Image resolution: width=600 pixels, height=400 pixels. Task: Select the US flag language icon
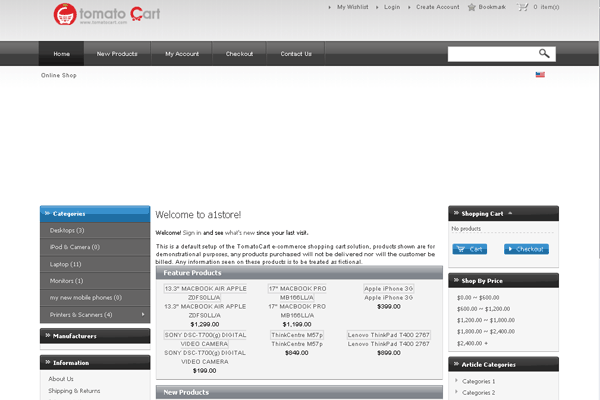pyautogui.click(x=541, y=75)
